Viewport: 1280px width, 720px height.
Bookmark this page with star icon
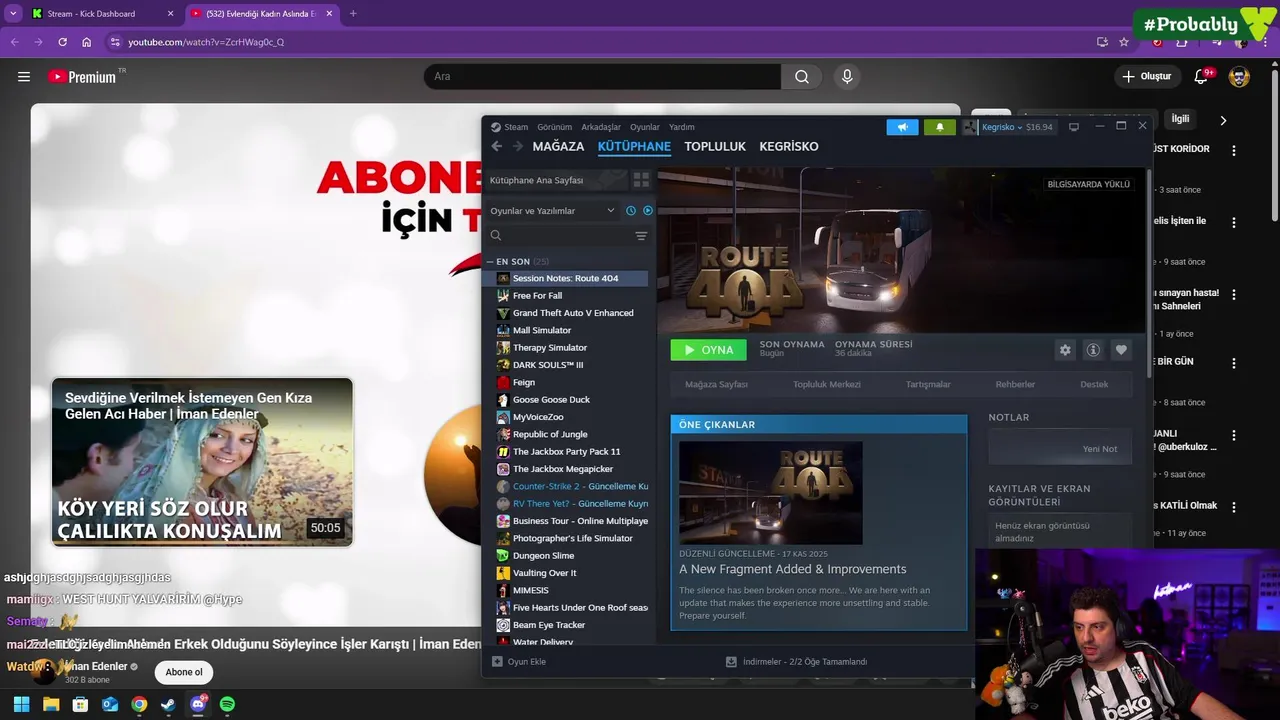tap(1124, 42)
